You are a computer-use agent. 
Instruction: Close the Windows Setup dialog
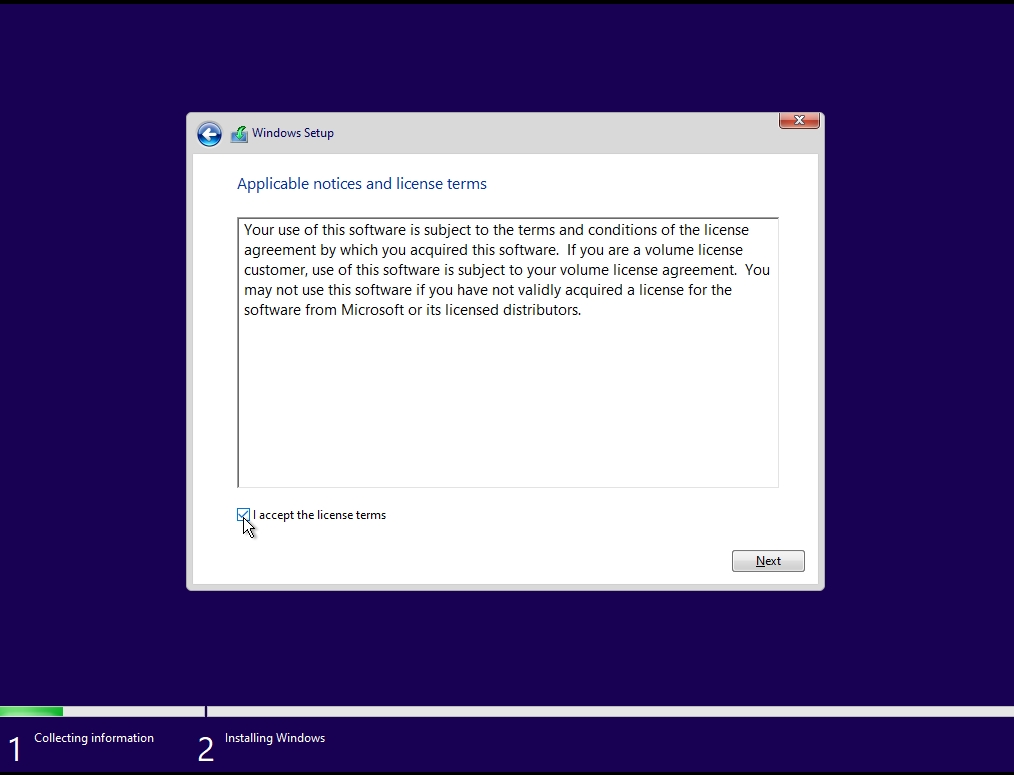click(799, 120)
